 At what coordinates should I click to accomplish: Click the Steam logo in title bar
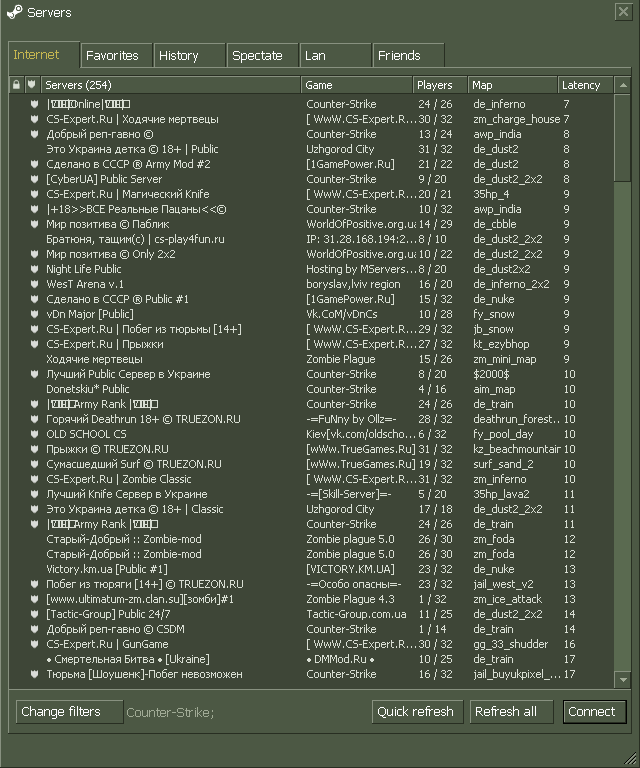tap(15, 12)
